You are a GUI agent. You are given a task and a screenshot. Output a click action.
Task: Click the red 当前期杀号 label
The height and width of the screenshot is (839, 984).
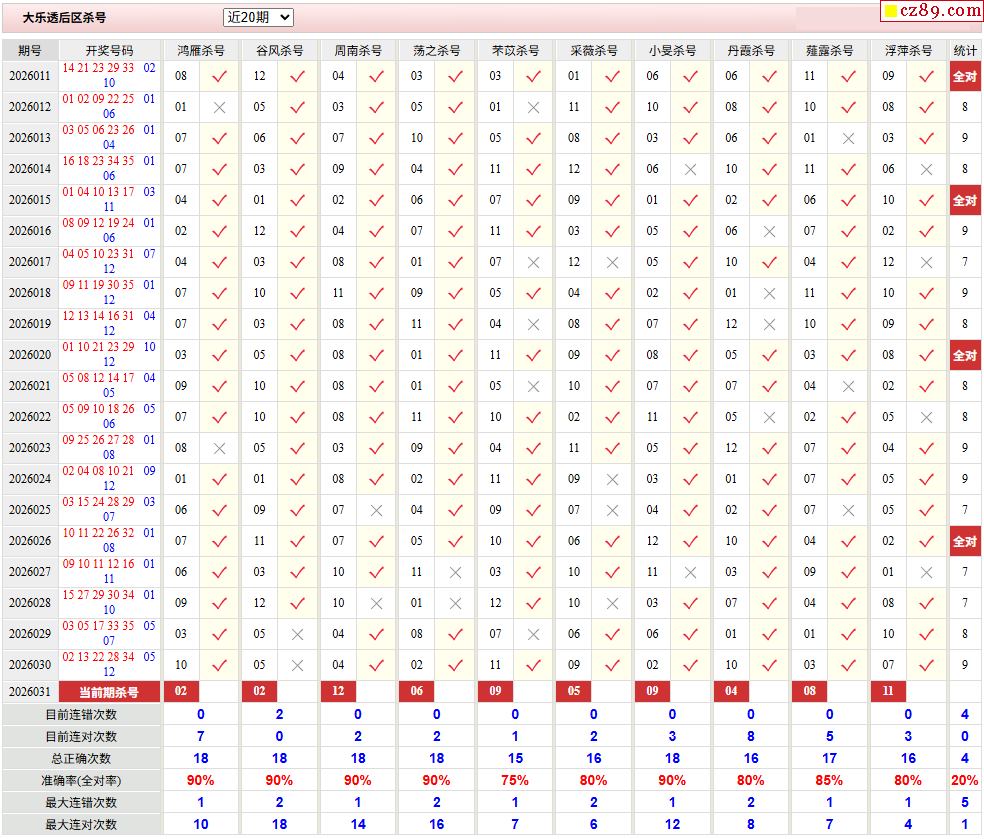coord(110,692)
